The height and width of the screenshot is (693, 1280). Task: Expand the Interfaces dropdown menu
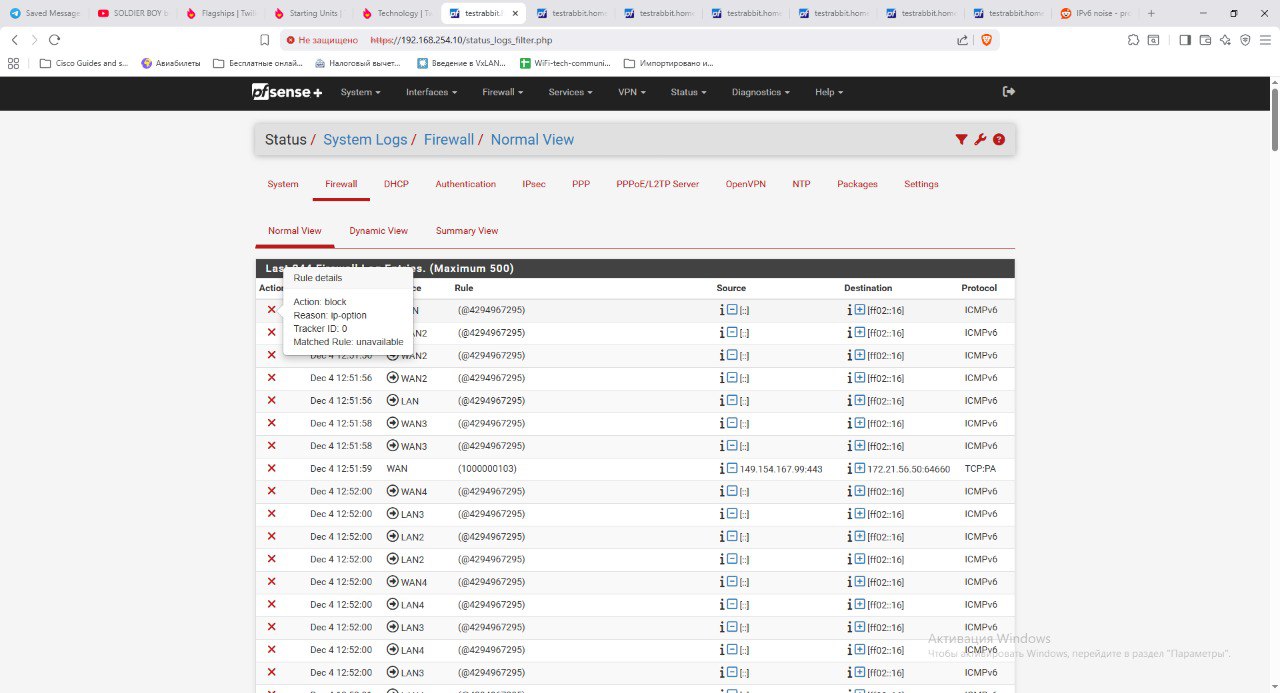click(431, 92)
